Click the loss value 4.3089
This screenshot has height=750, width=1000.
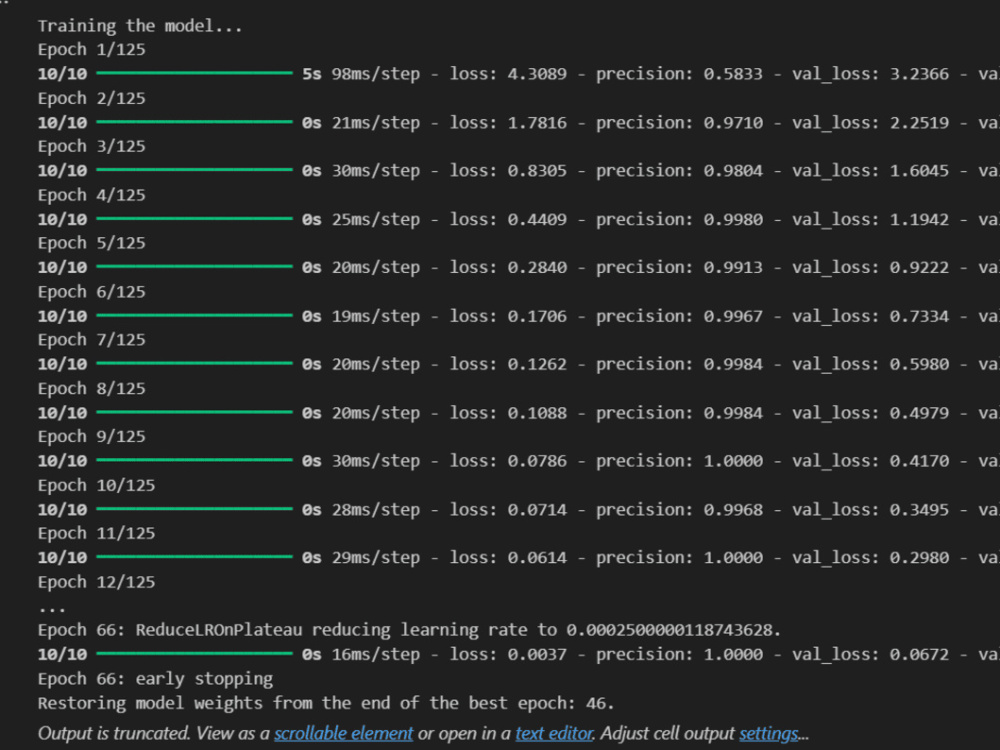[537, 74]
